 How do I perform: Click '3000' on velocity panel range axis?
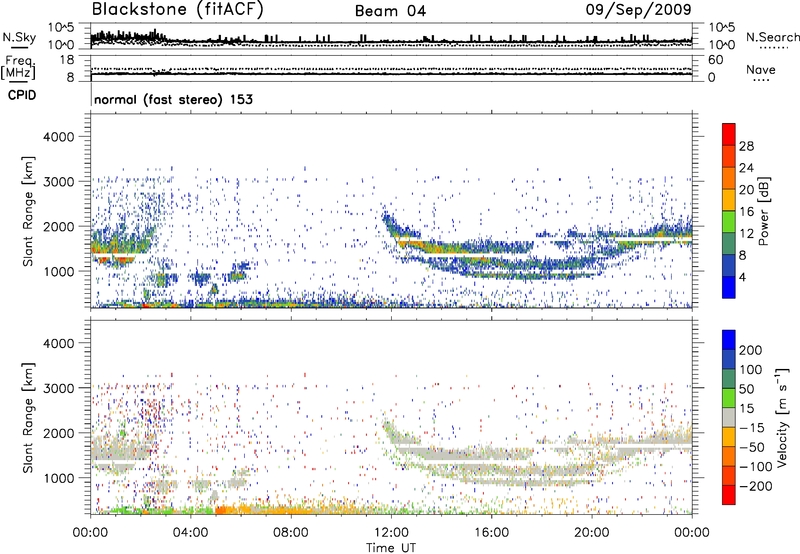(x=58, y=388)
